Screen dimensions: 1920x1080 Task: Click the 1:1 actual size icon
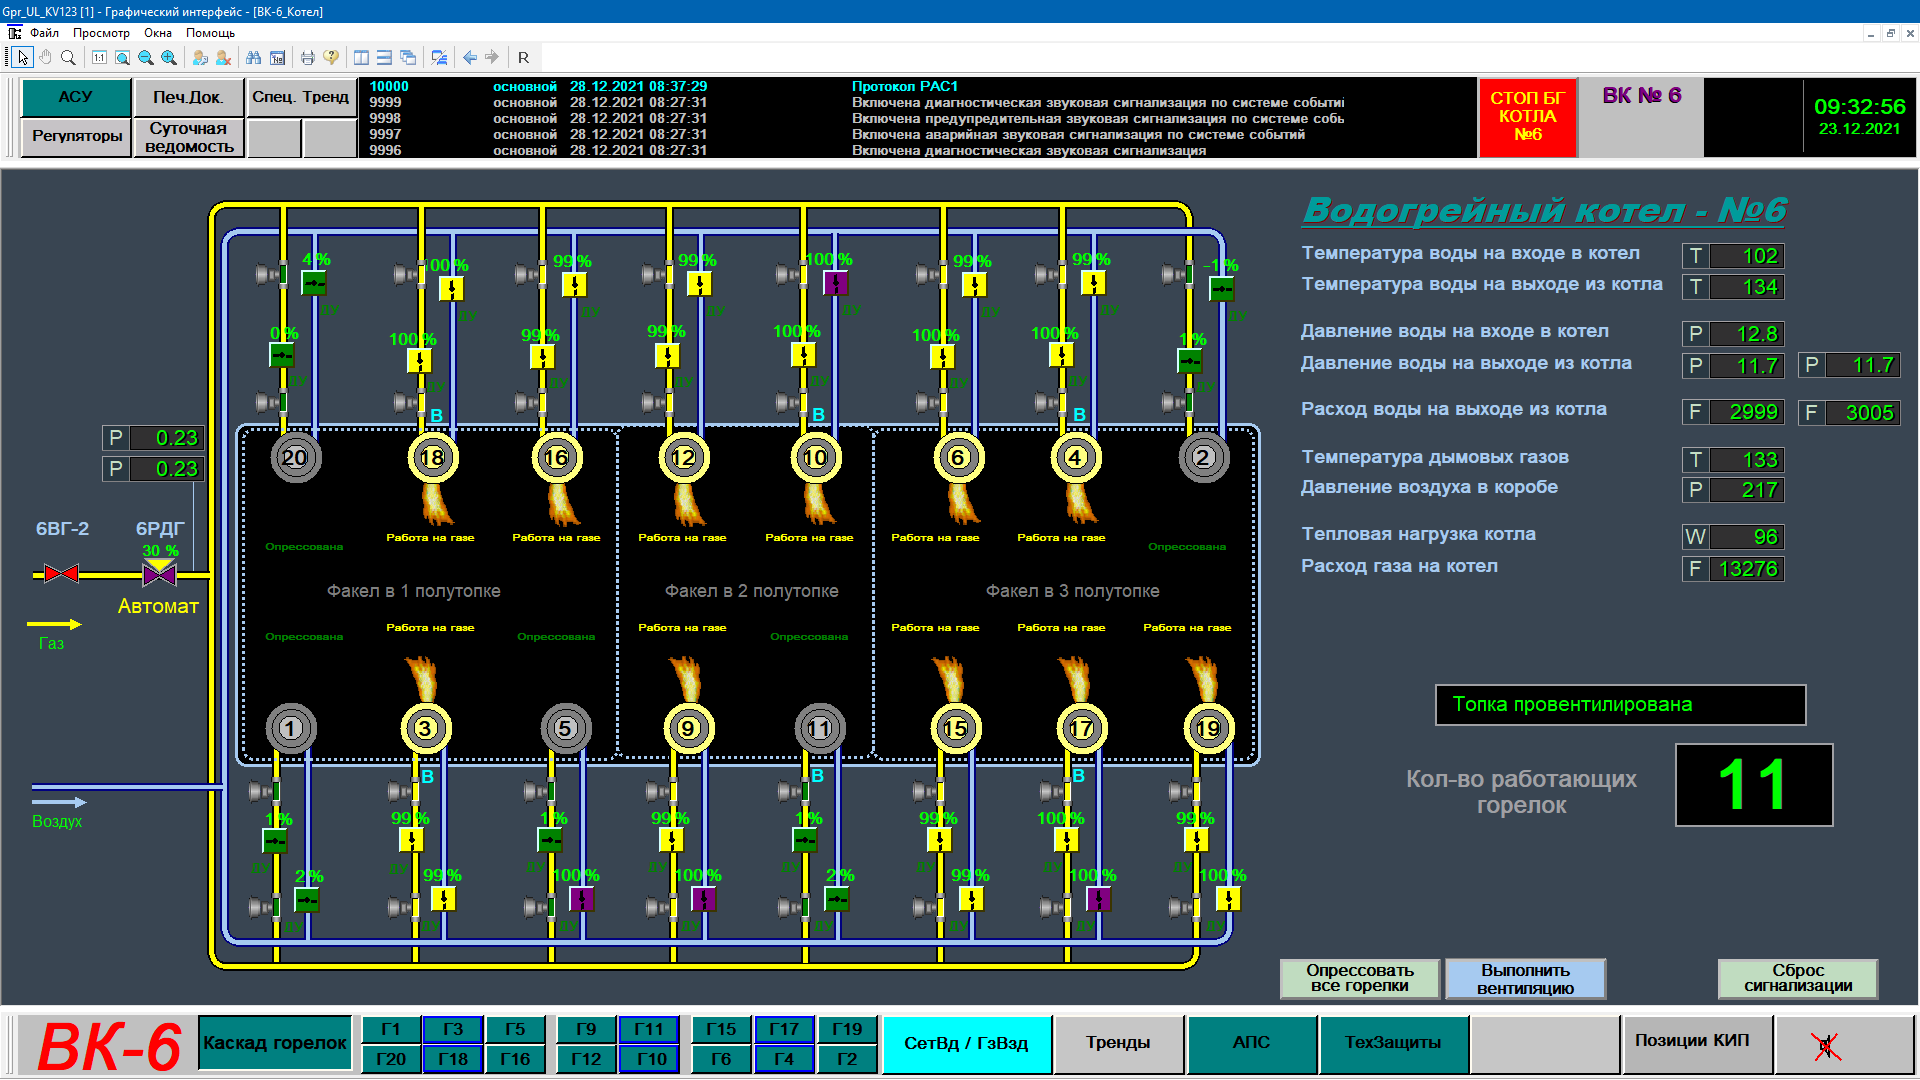coord(99,58)
